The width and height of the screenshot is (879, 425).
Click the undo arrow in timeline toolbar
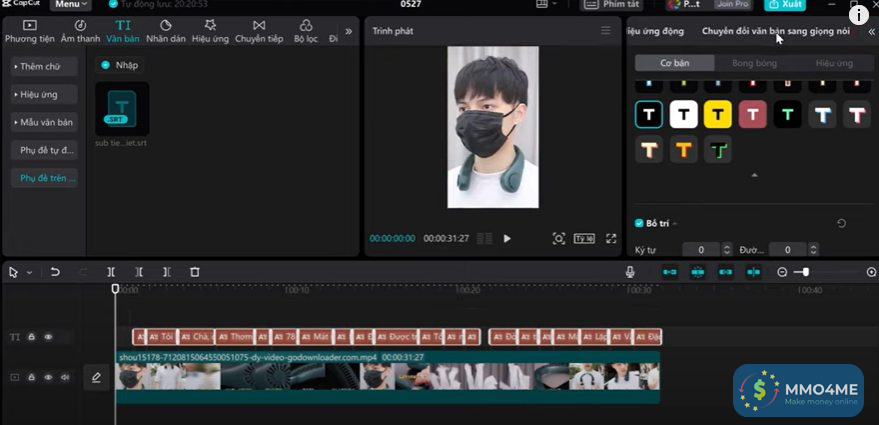coord(55,272)
